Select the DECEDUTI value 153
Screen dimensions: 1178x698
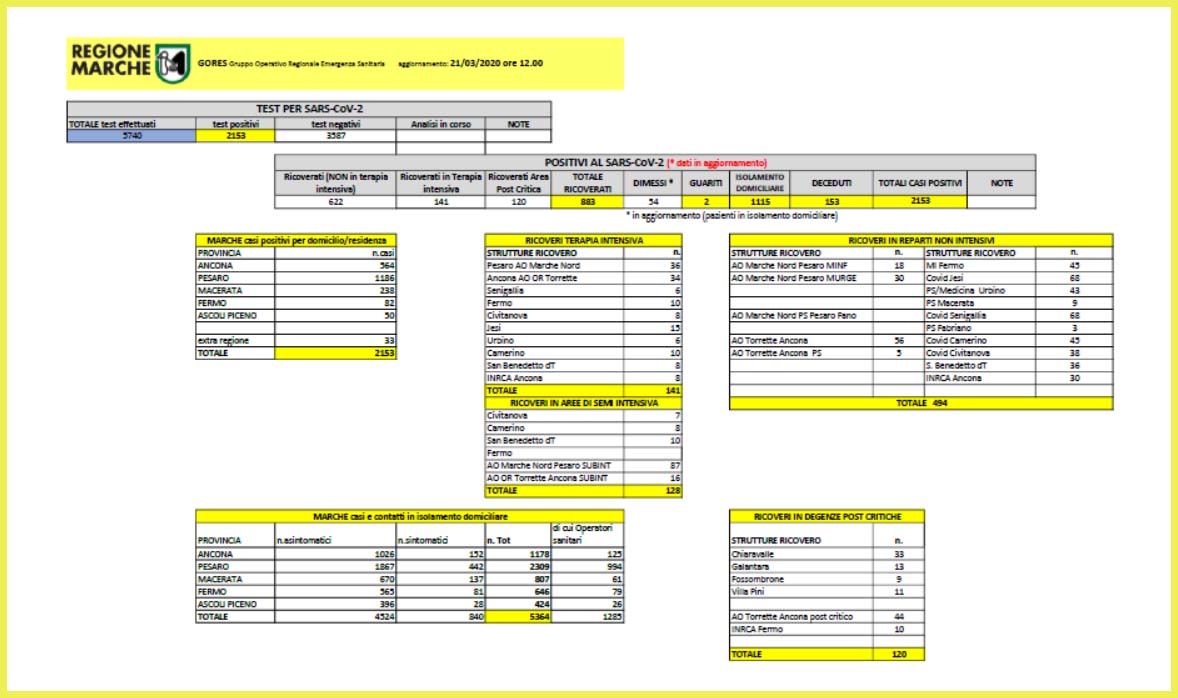[x=831, y=201]
